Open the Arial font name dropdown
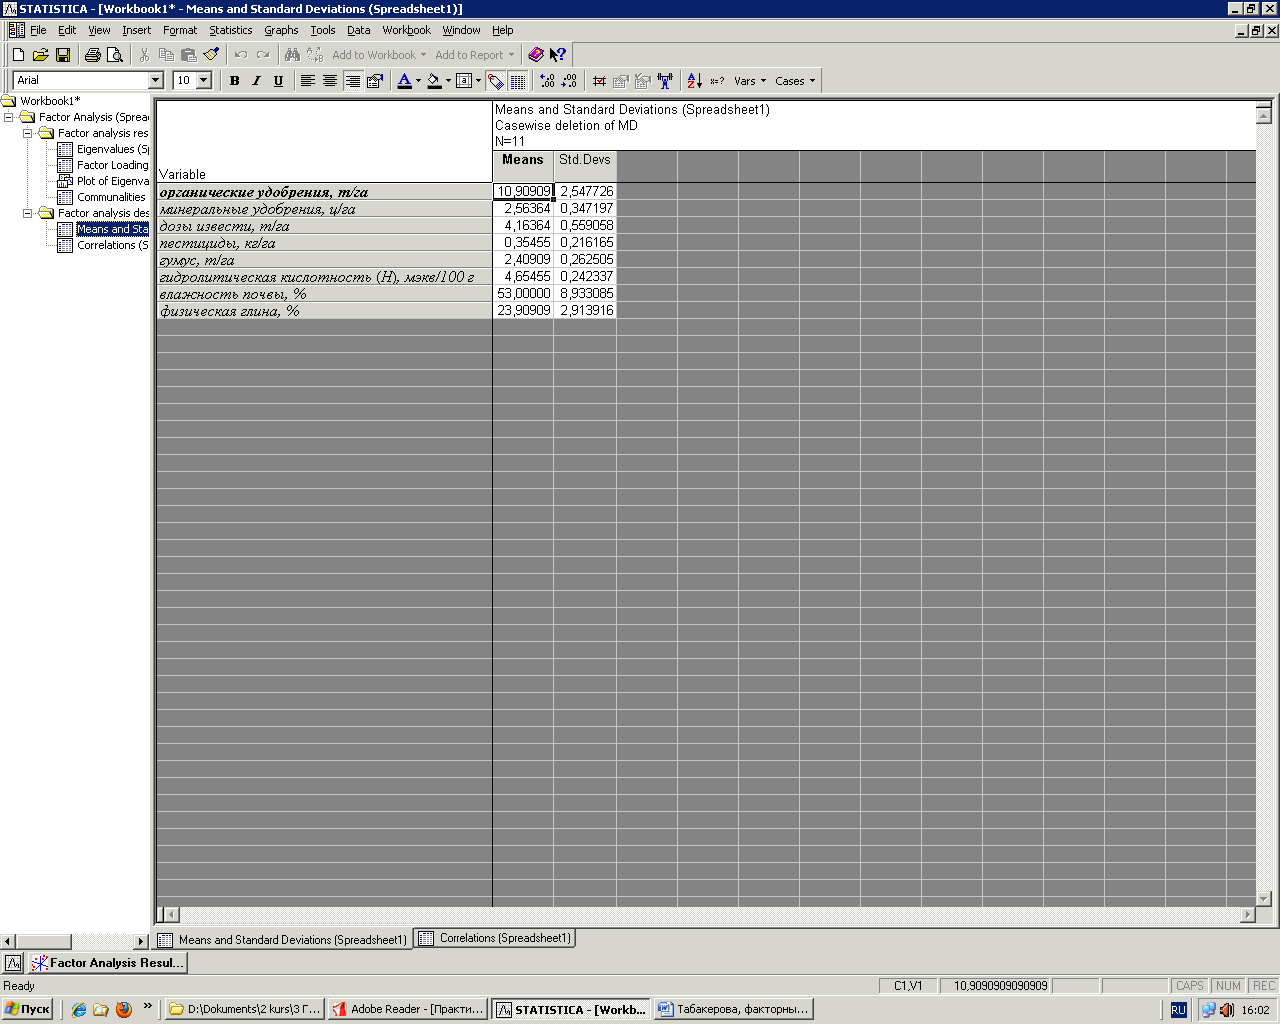This screenshot has width=1280, height=1024. pos(155,80)
